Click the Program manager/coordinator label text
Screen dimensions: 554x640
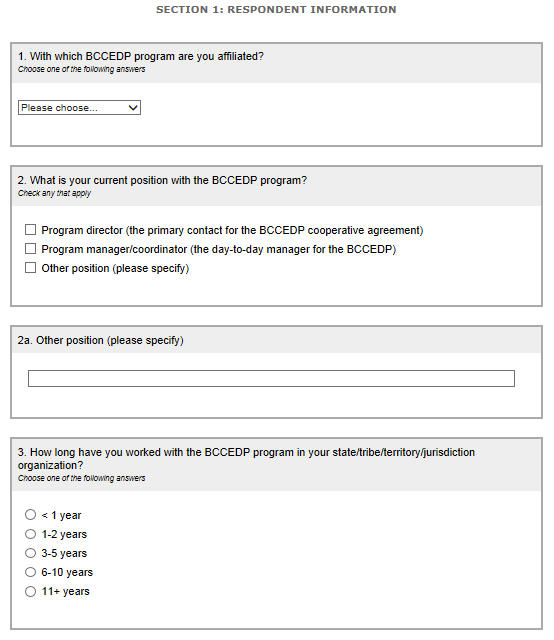[219, 249]
